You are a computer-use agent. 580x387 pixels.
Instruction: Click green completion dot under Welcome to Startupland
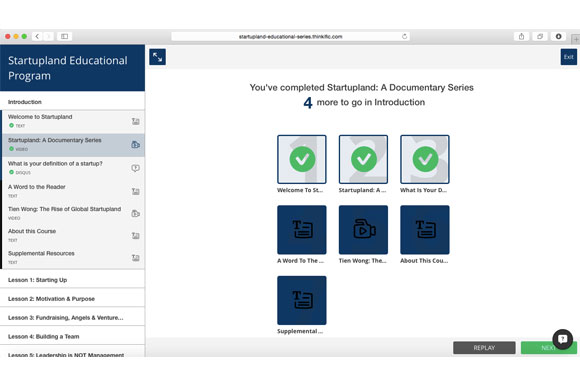[11, 125]
